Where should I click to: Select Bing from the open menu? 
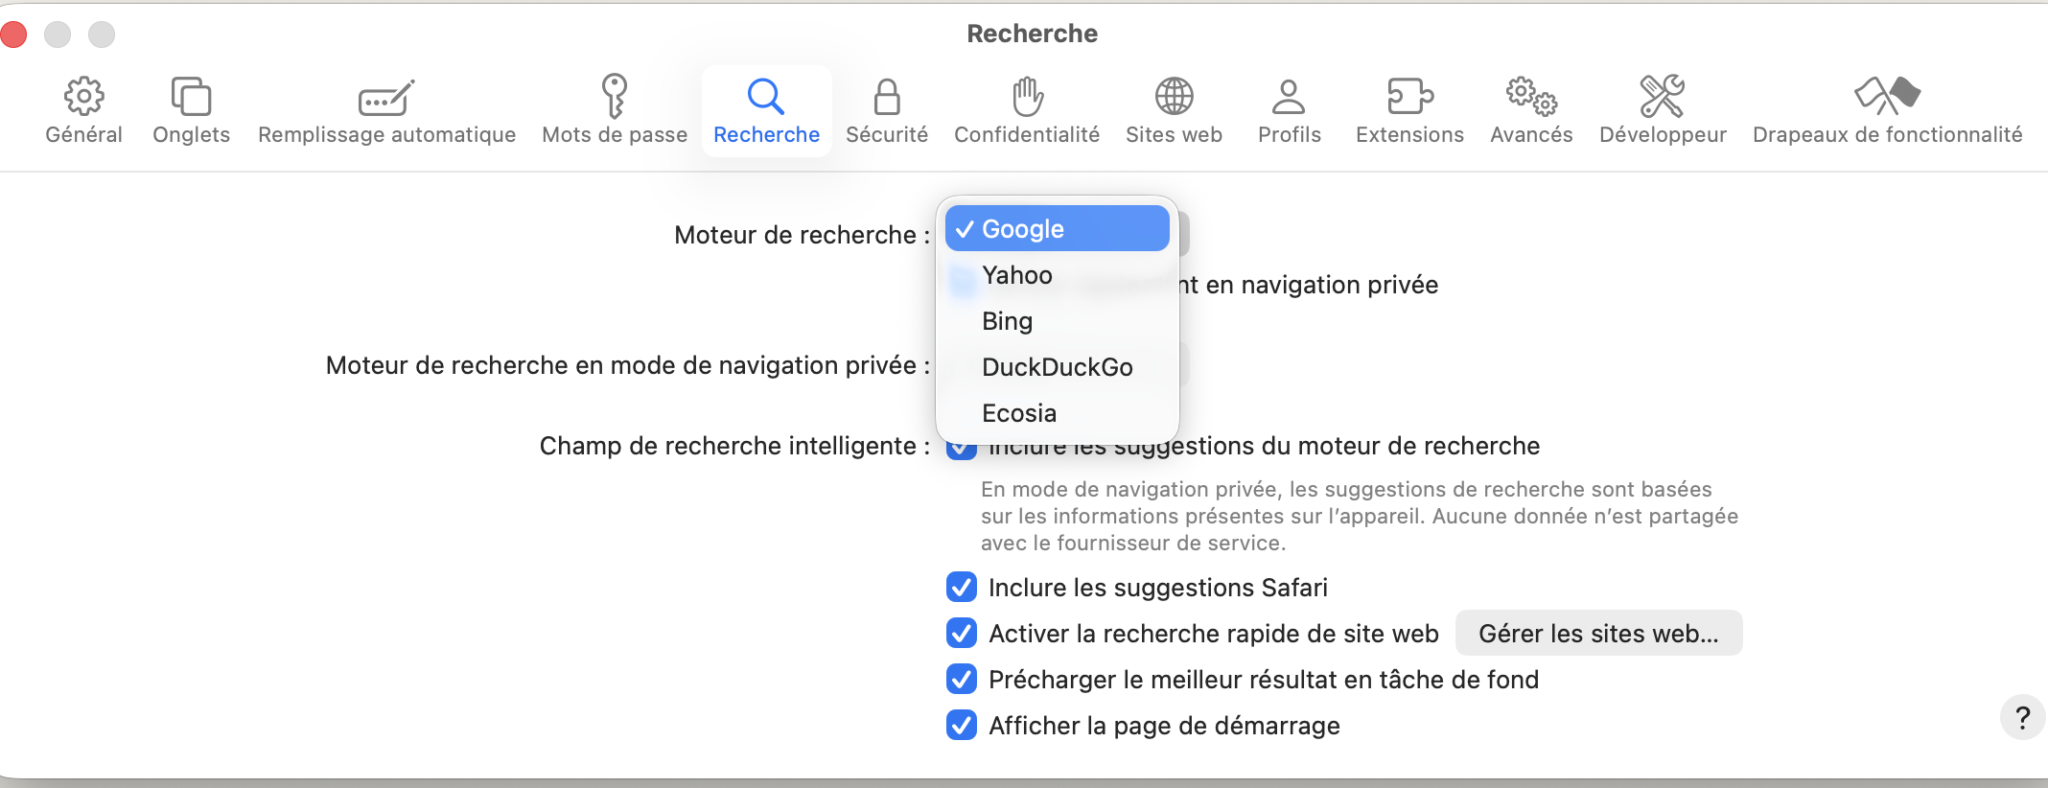tap(1007, 321)
